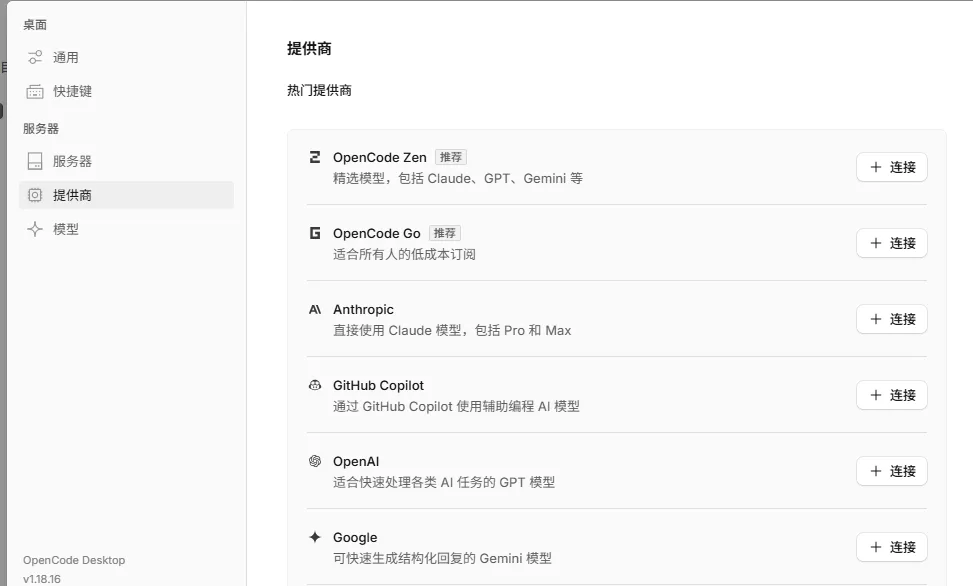Image resolution: width=973 pixels, height=586 pixels.
Task: Click the OpenCode Go logo icon
Action: click(x=315, y=233)
